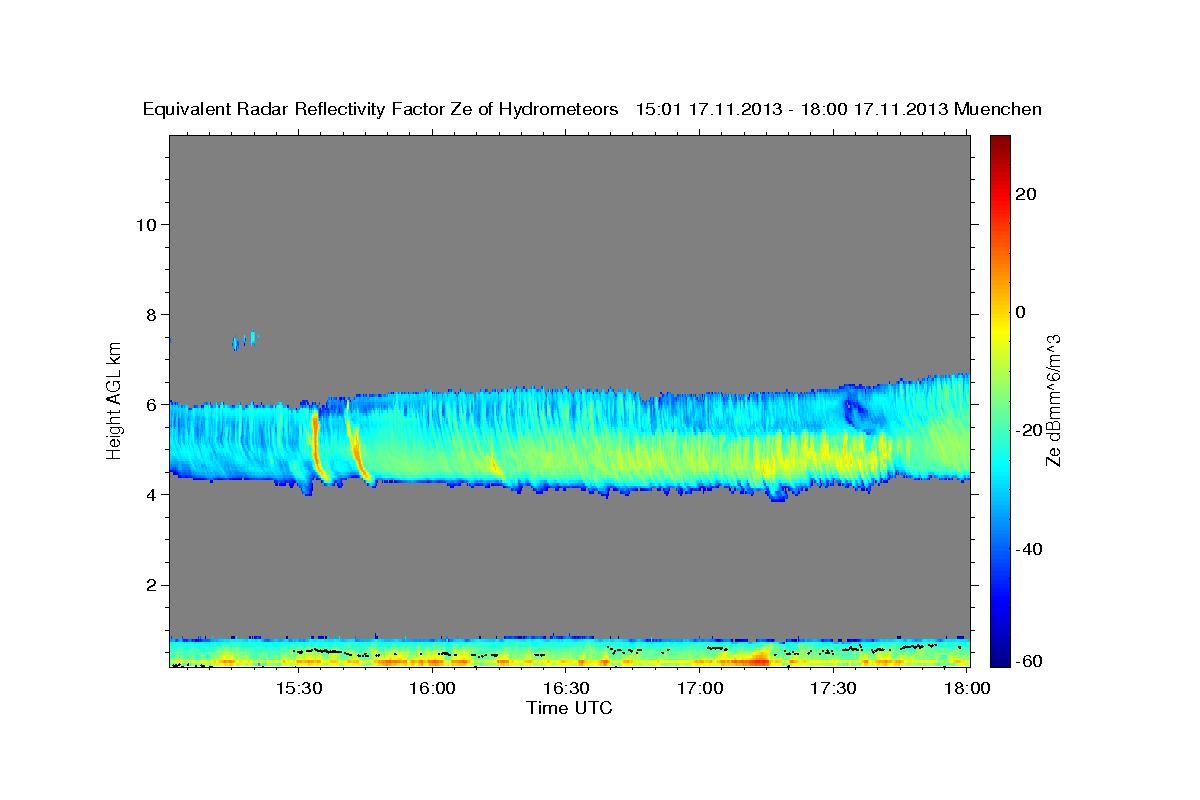Click the 'Height AGL km' axis label
1200x800 pixels.
(115, 399)
